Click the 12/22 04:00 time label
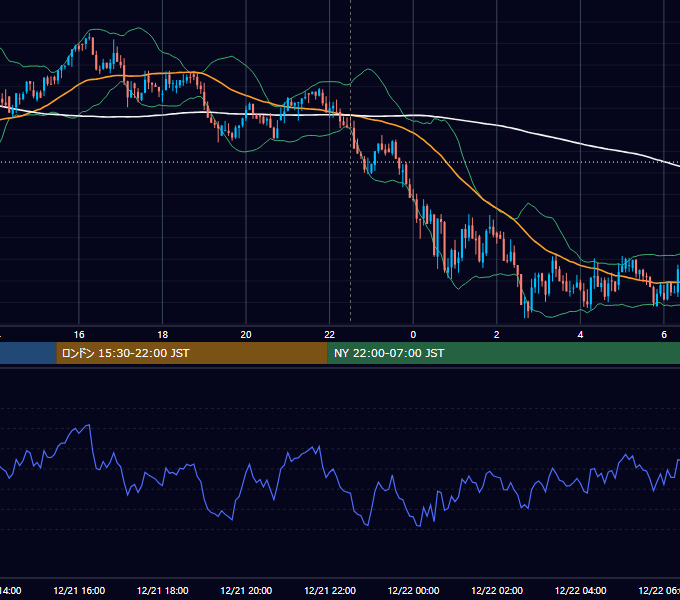Screen dimensions: 680x600 pyautogui.click(x=581, y=590)
